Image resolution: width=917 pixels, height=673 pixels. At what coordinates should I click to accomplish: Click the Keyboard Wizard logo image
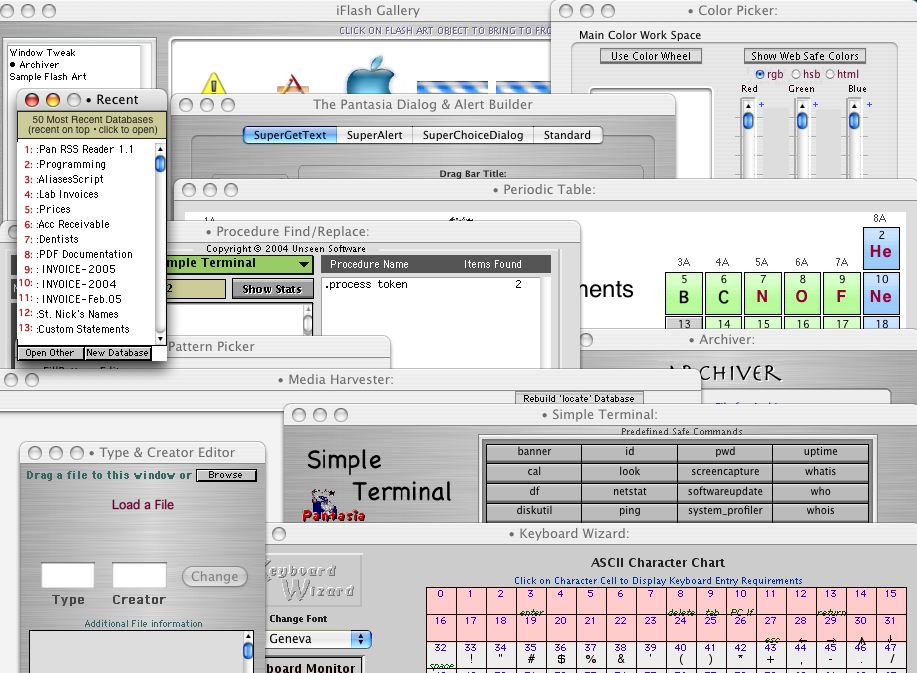[312, 579]
